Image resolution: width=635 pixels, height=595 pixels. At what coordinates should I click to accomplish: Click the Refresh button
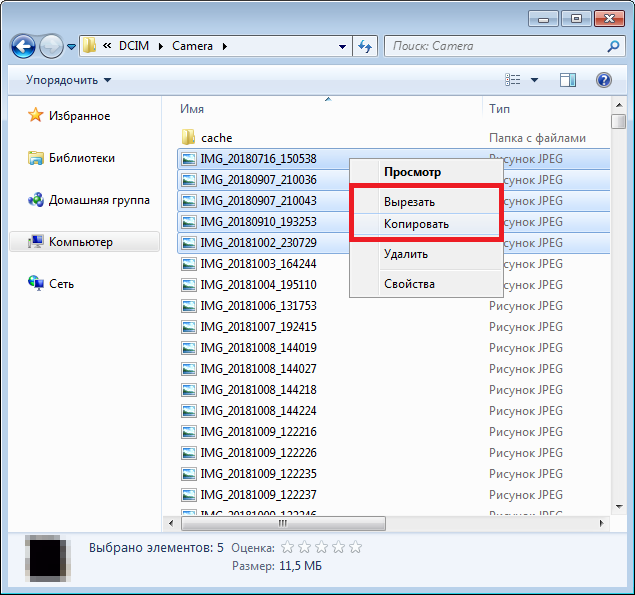365,47
